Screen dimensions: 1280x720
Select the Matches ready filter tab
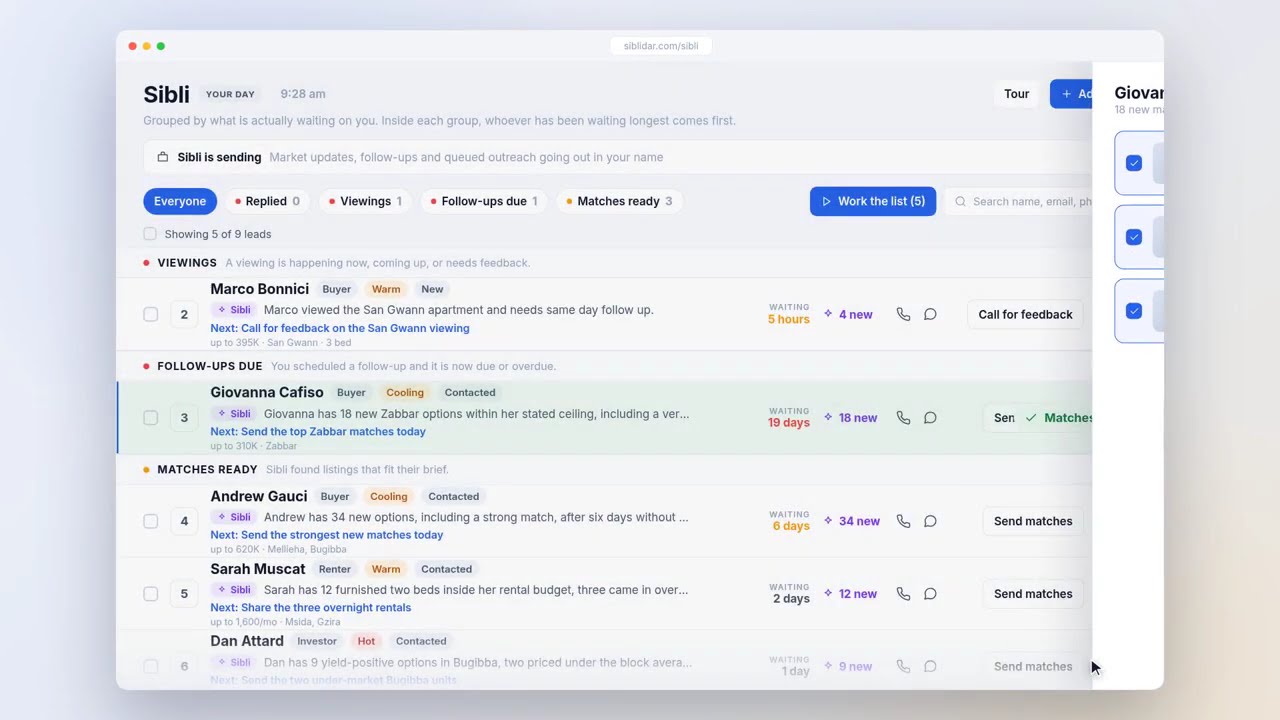point(619,201)
